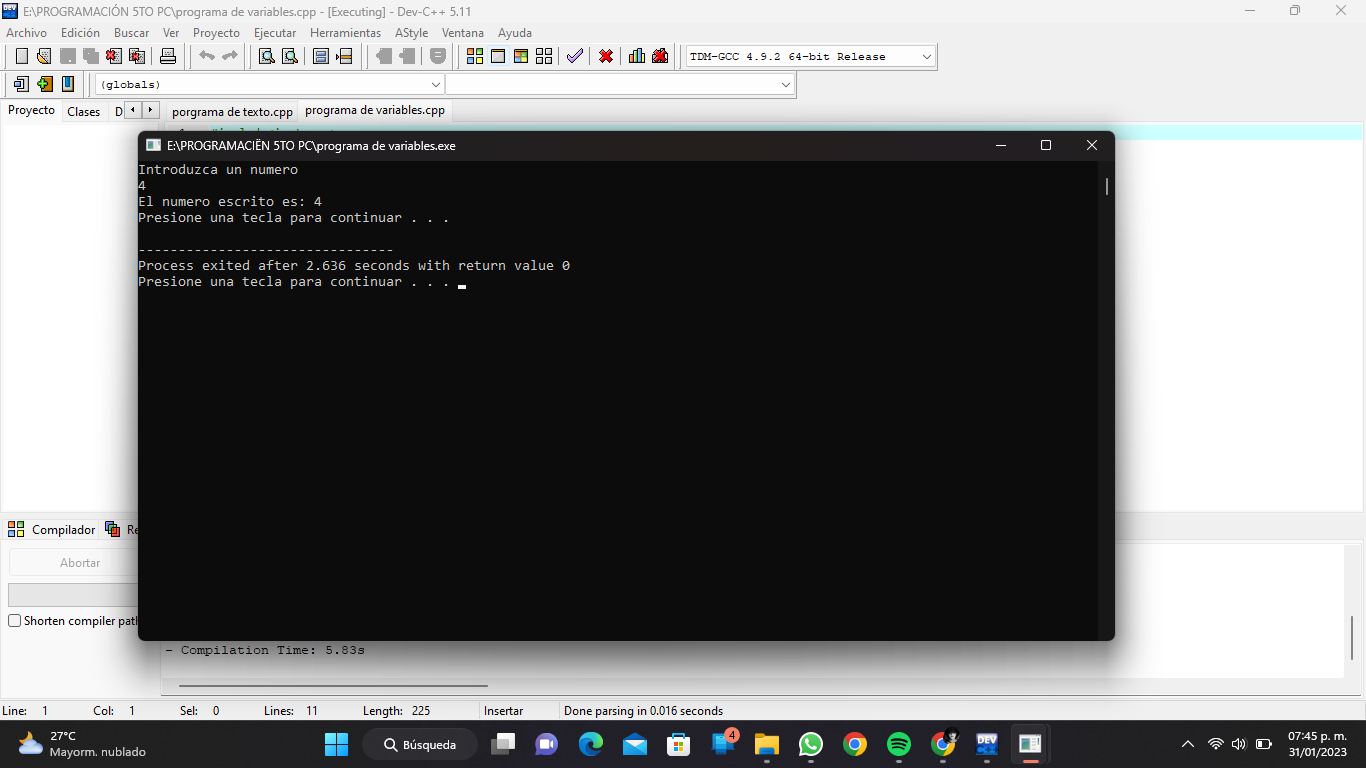Click the Replace toolbar icon
This screenshot has width=1366, height=768.
click(290, 56)
